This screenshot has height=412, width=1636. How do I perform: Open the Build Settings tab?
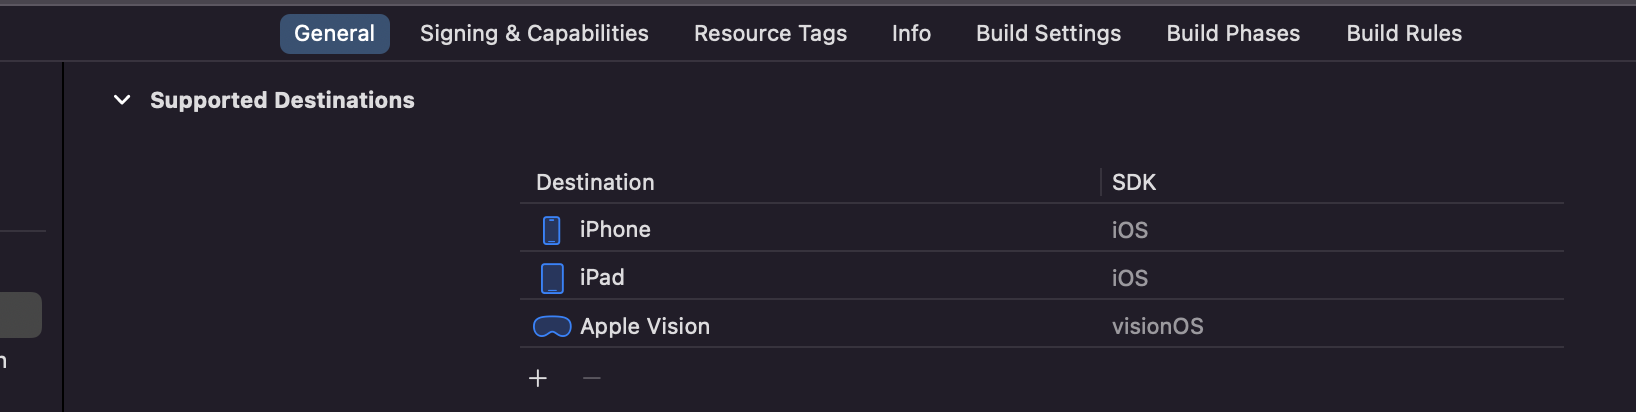1048,34
